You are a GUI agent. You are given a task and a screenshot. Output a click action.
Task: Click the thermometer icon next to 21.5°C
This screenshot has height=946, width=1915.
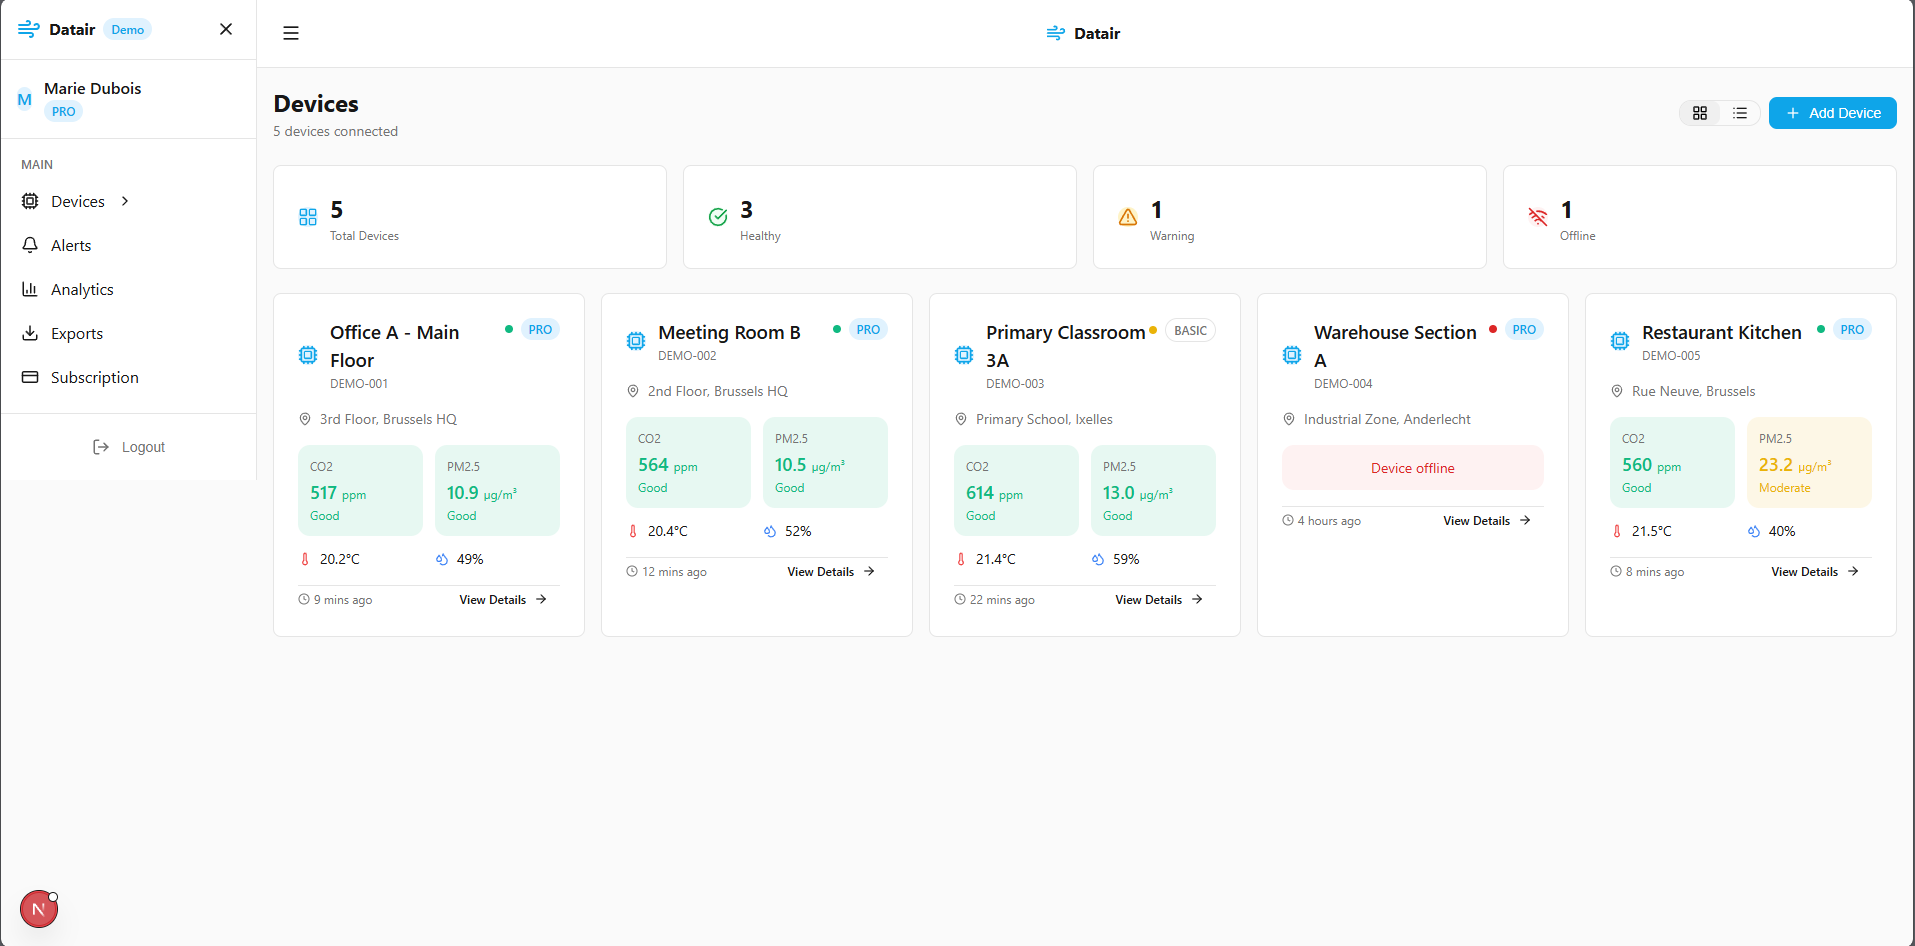(1617, 531)
